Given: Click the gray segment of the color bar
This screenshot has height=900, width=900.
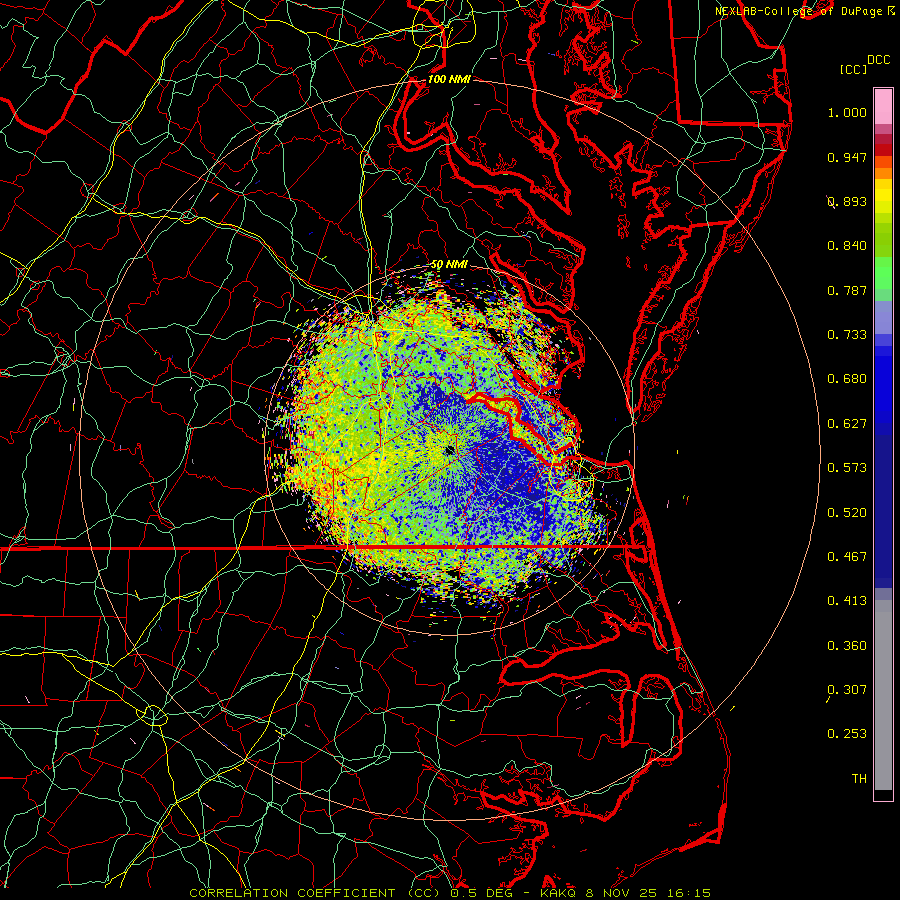Looking at the screenshot, I should click(x=883, y=695).
